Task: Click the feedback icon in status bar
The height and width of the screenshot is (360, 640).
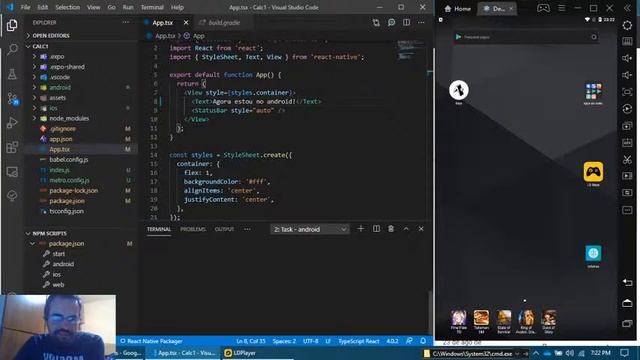Action: (409, 341)
